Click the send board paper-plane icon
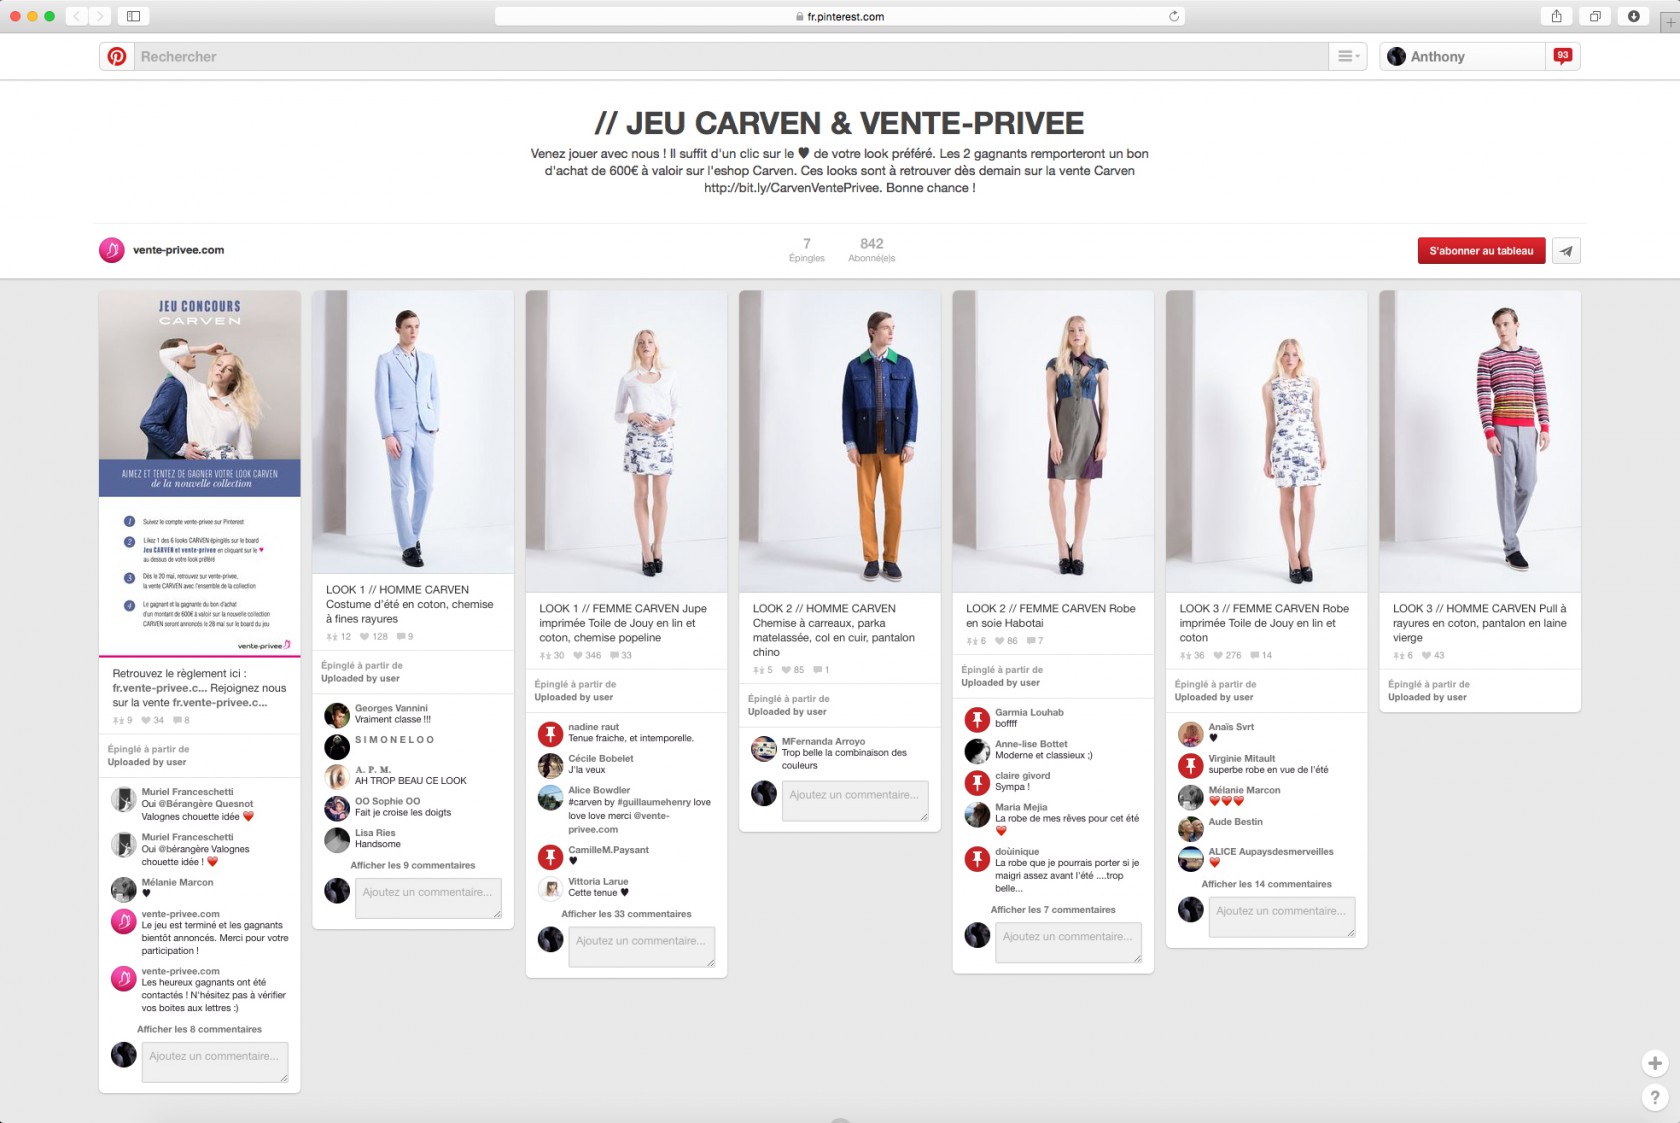Image resolution: width=1680 pixels, height=1123 pixels. 1566,251
